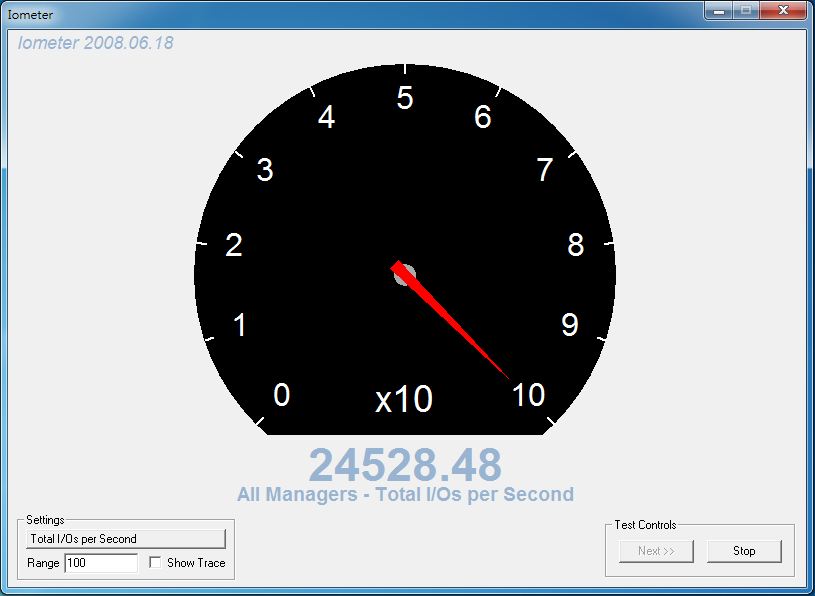Enable the Show Trace checkbox

155,563
